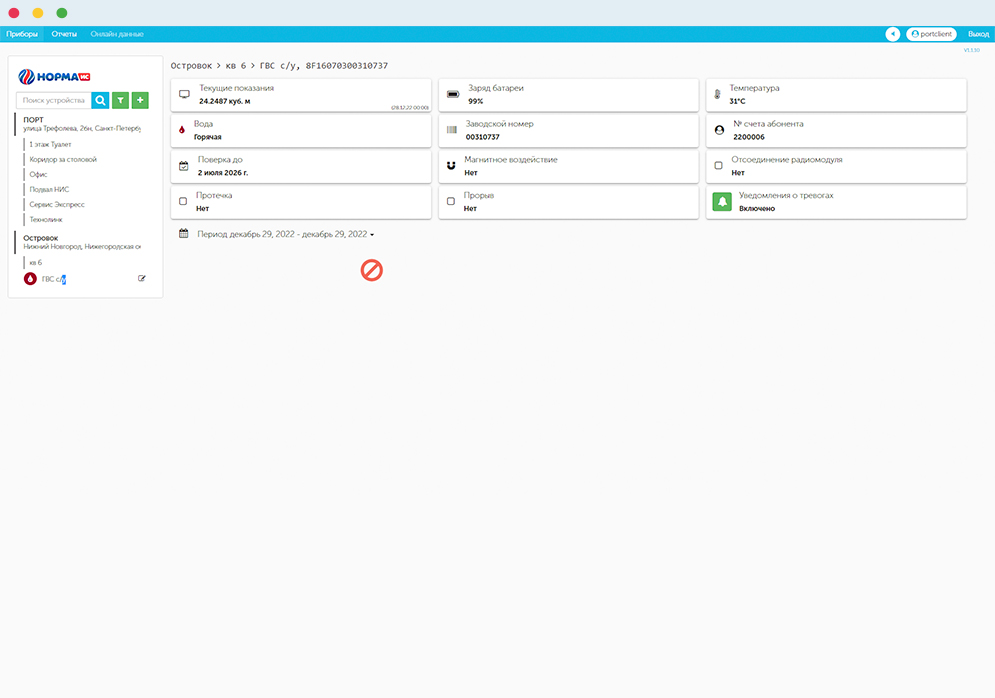Click the portclient user button
Viewport: 995px width, 698px height.
tap(931, 34)
